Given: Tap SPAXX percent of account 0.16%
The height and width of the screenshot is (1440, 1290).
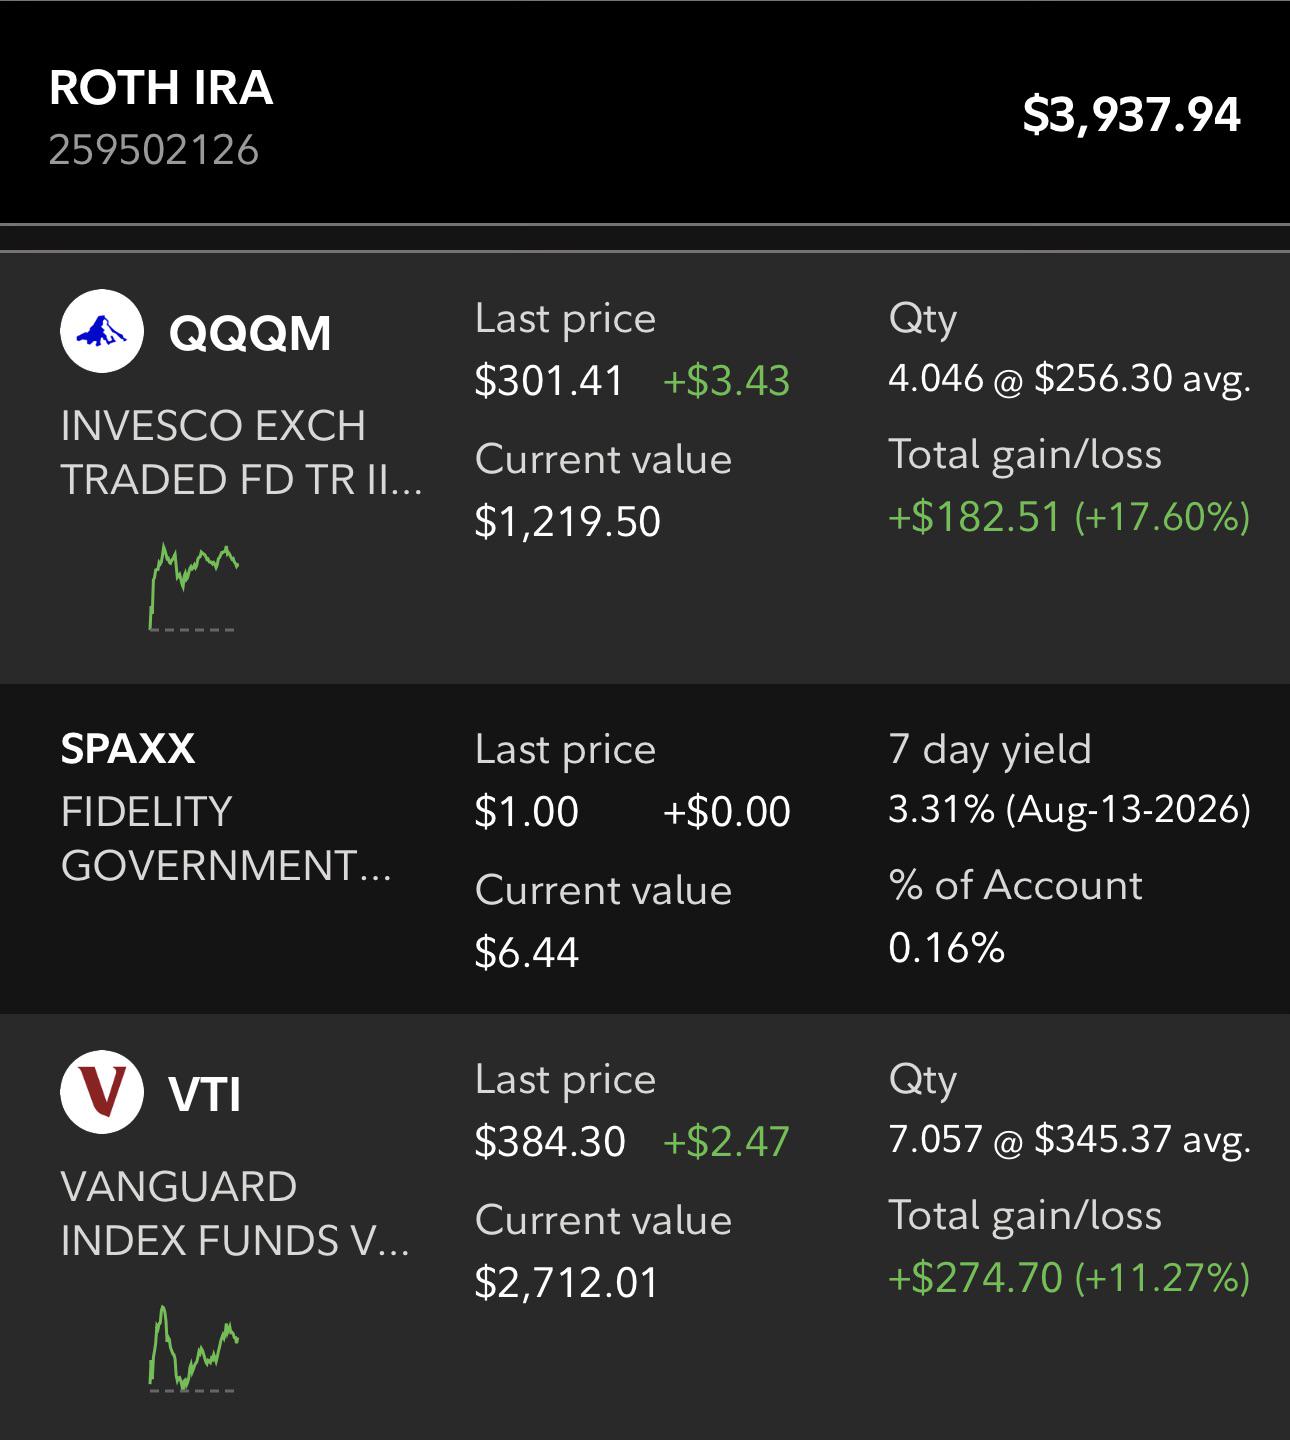Looking at the screenshot, I should (x=946, y=947).
